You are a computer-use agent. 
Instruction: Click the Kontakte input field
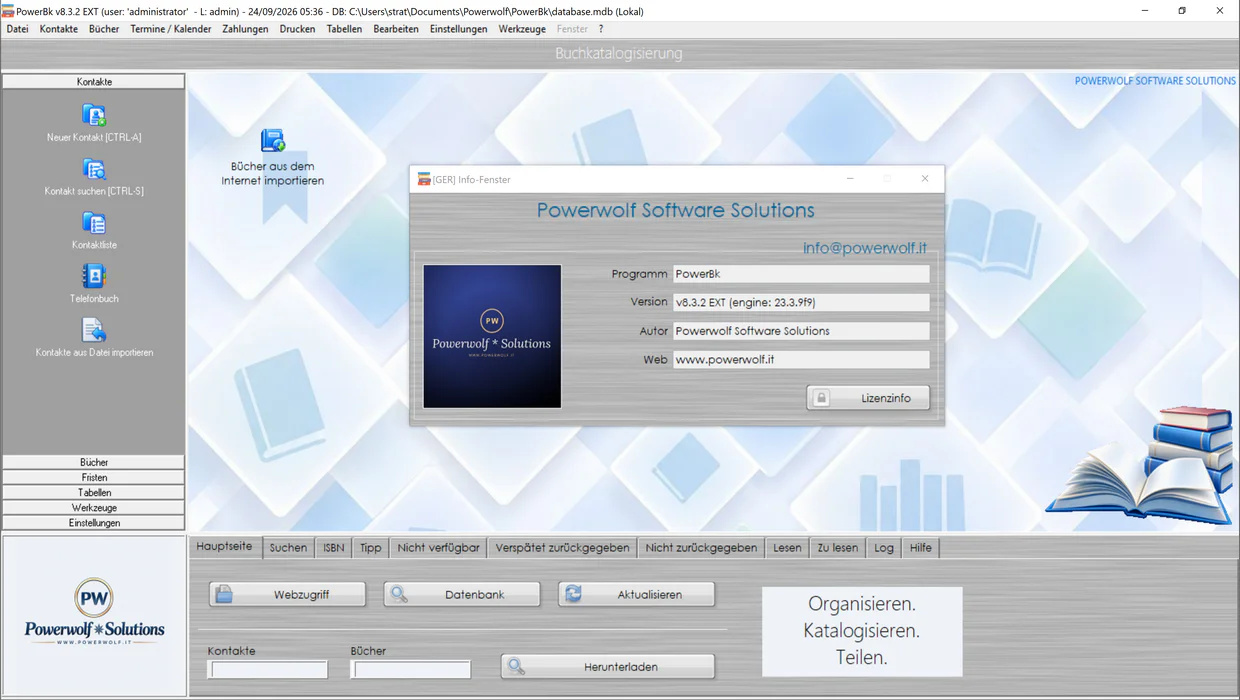268,670
